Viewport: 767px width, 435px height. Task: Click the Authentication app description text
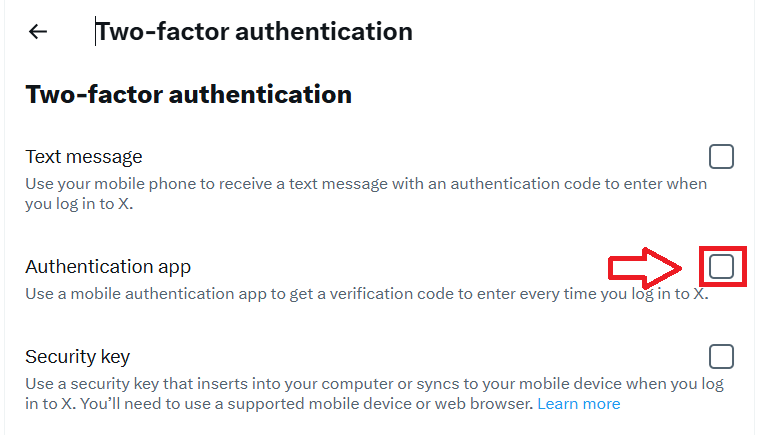tap(366, 295)
